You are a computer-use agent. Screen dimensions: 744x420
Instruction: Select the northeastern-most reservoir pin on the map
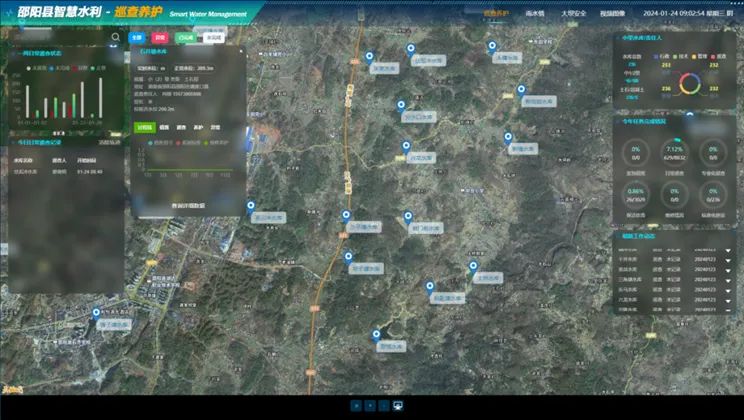[493, 47]
